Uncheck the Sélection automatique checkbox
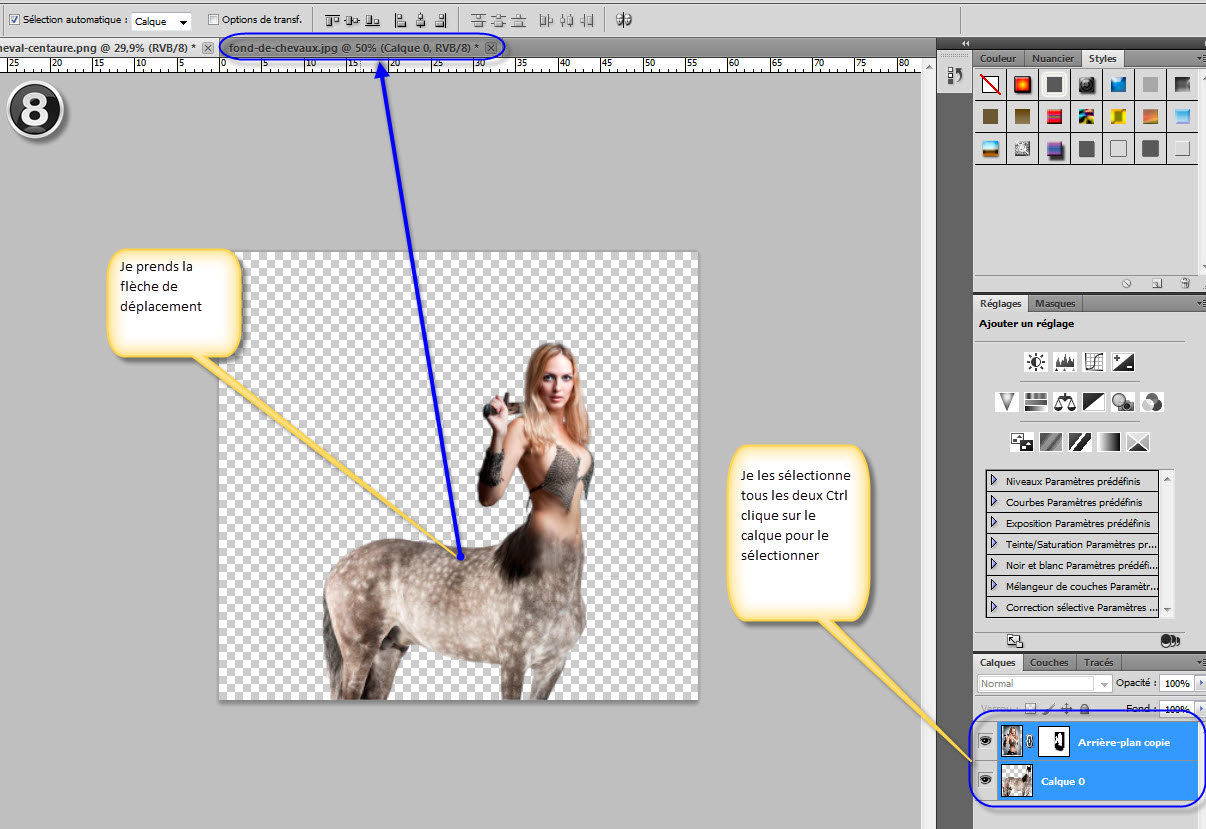Image resolution: width=1206 pixels, height=829 pixels. pos(13,20)
